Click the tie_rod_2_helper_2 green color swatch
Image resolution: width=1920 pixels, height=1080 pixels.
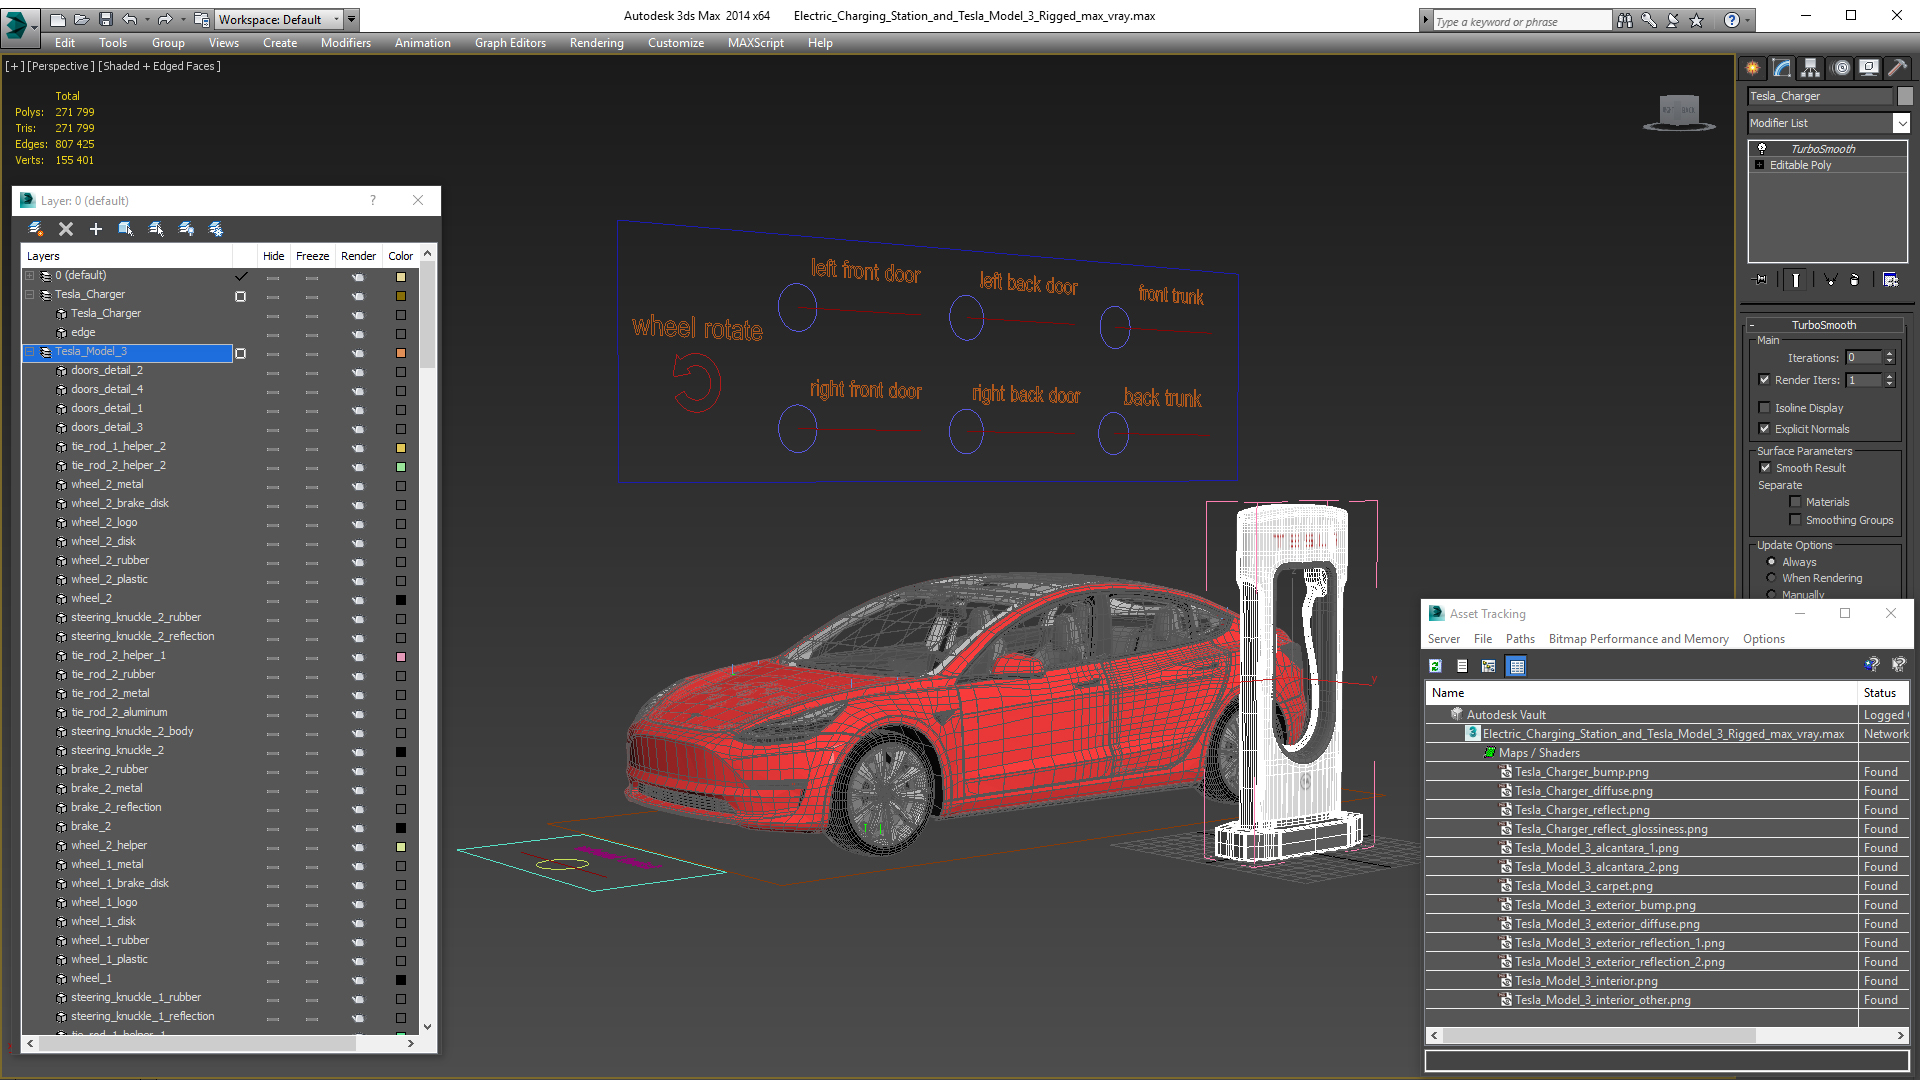(401, 466)
